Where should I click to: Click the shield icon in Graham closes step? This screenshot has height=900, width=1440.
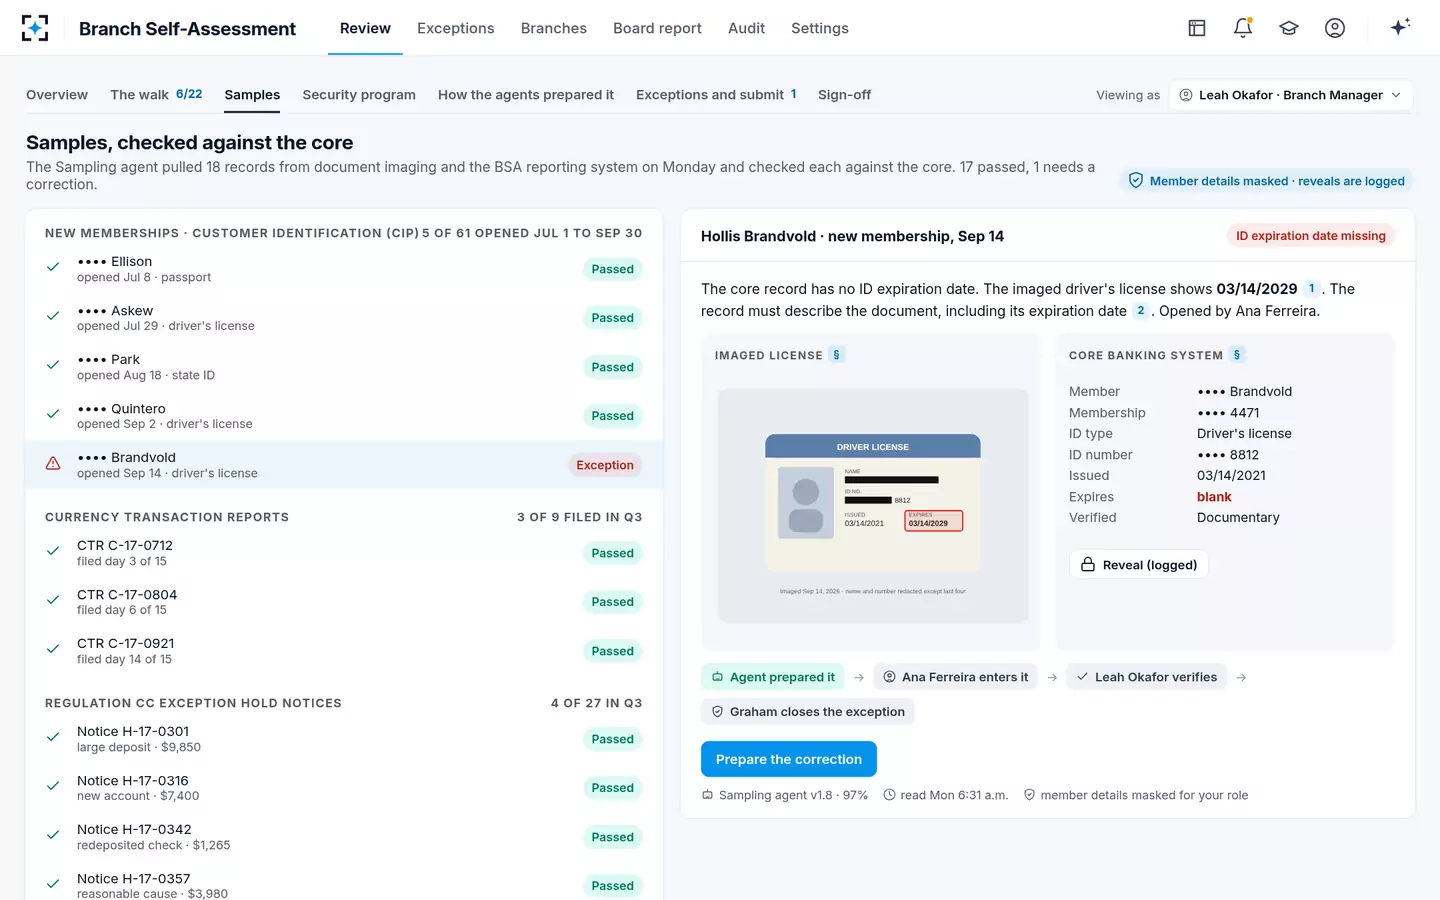pyautogui.click(x=717, y=712)
